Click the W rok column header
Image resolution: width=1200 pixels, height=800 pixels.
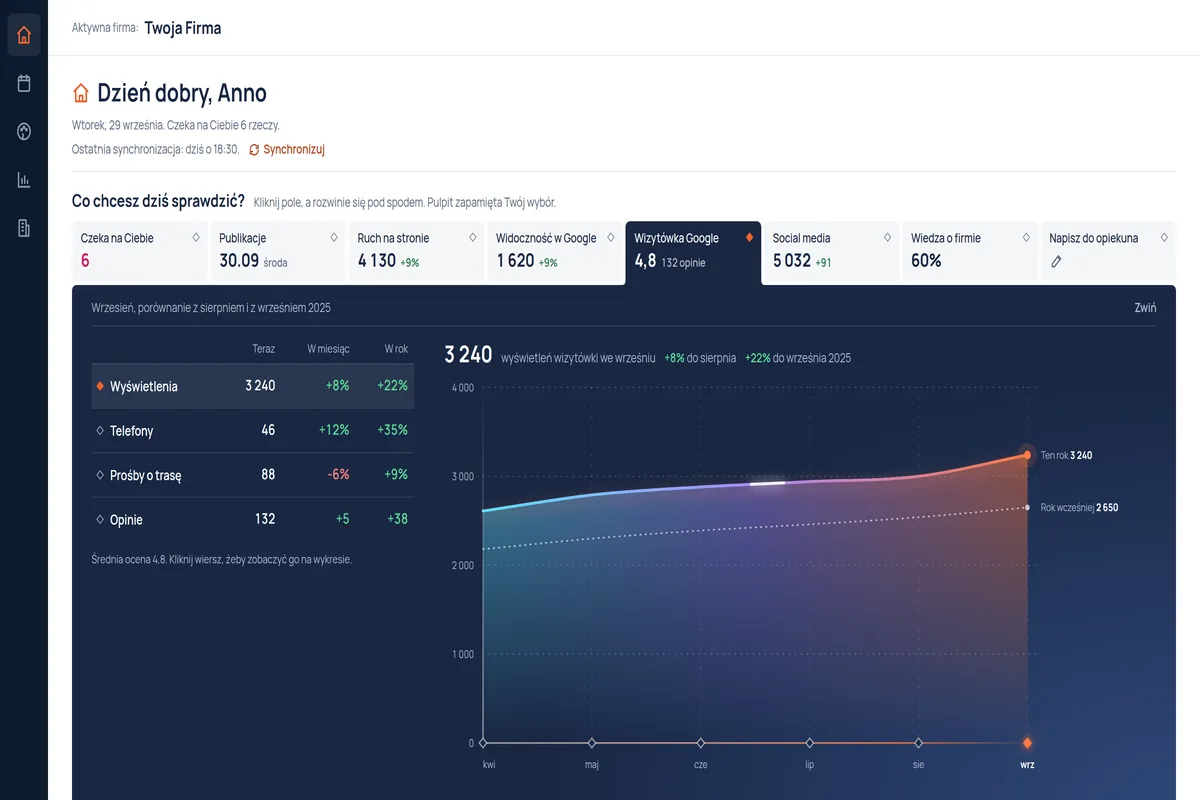(397, 349)
